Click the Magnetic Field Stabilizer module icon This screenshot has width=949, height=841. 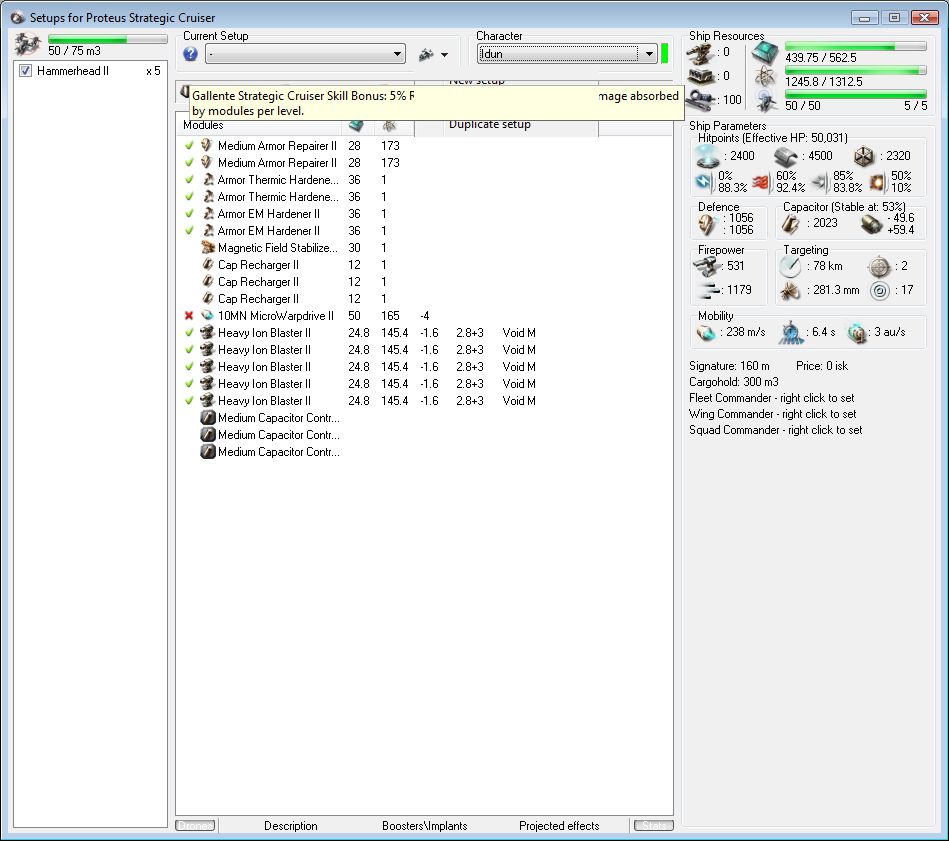pyautogui.click(x=208, y=248)
